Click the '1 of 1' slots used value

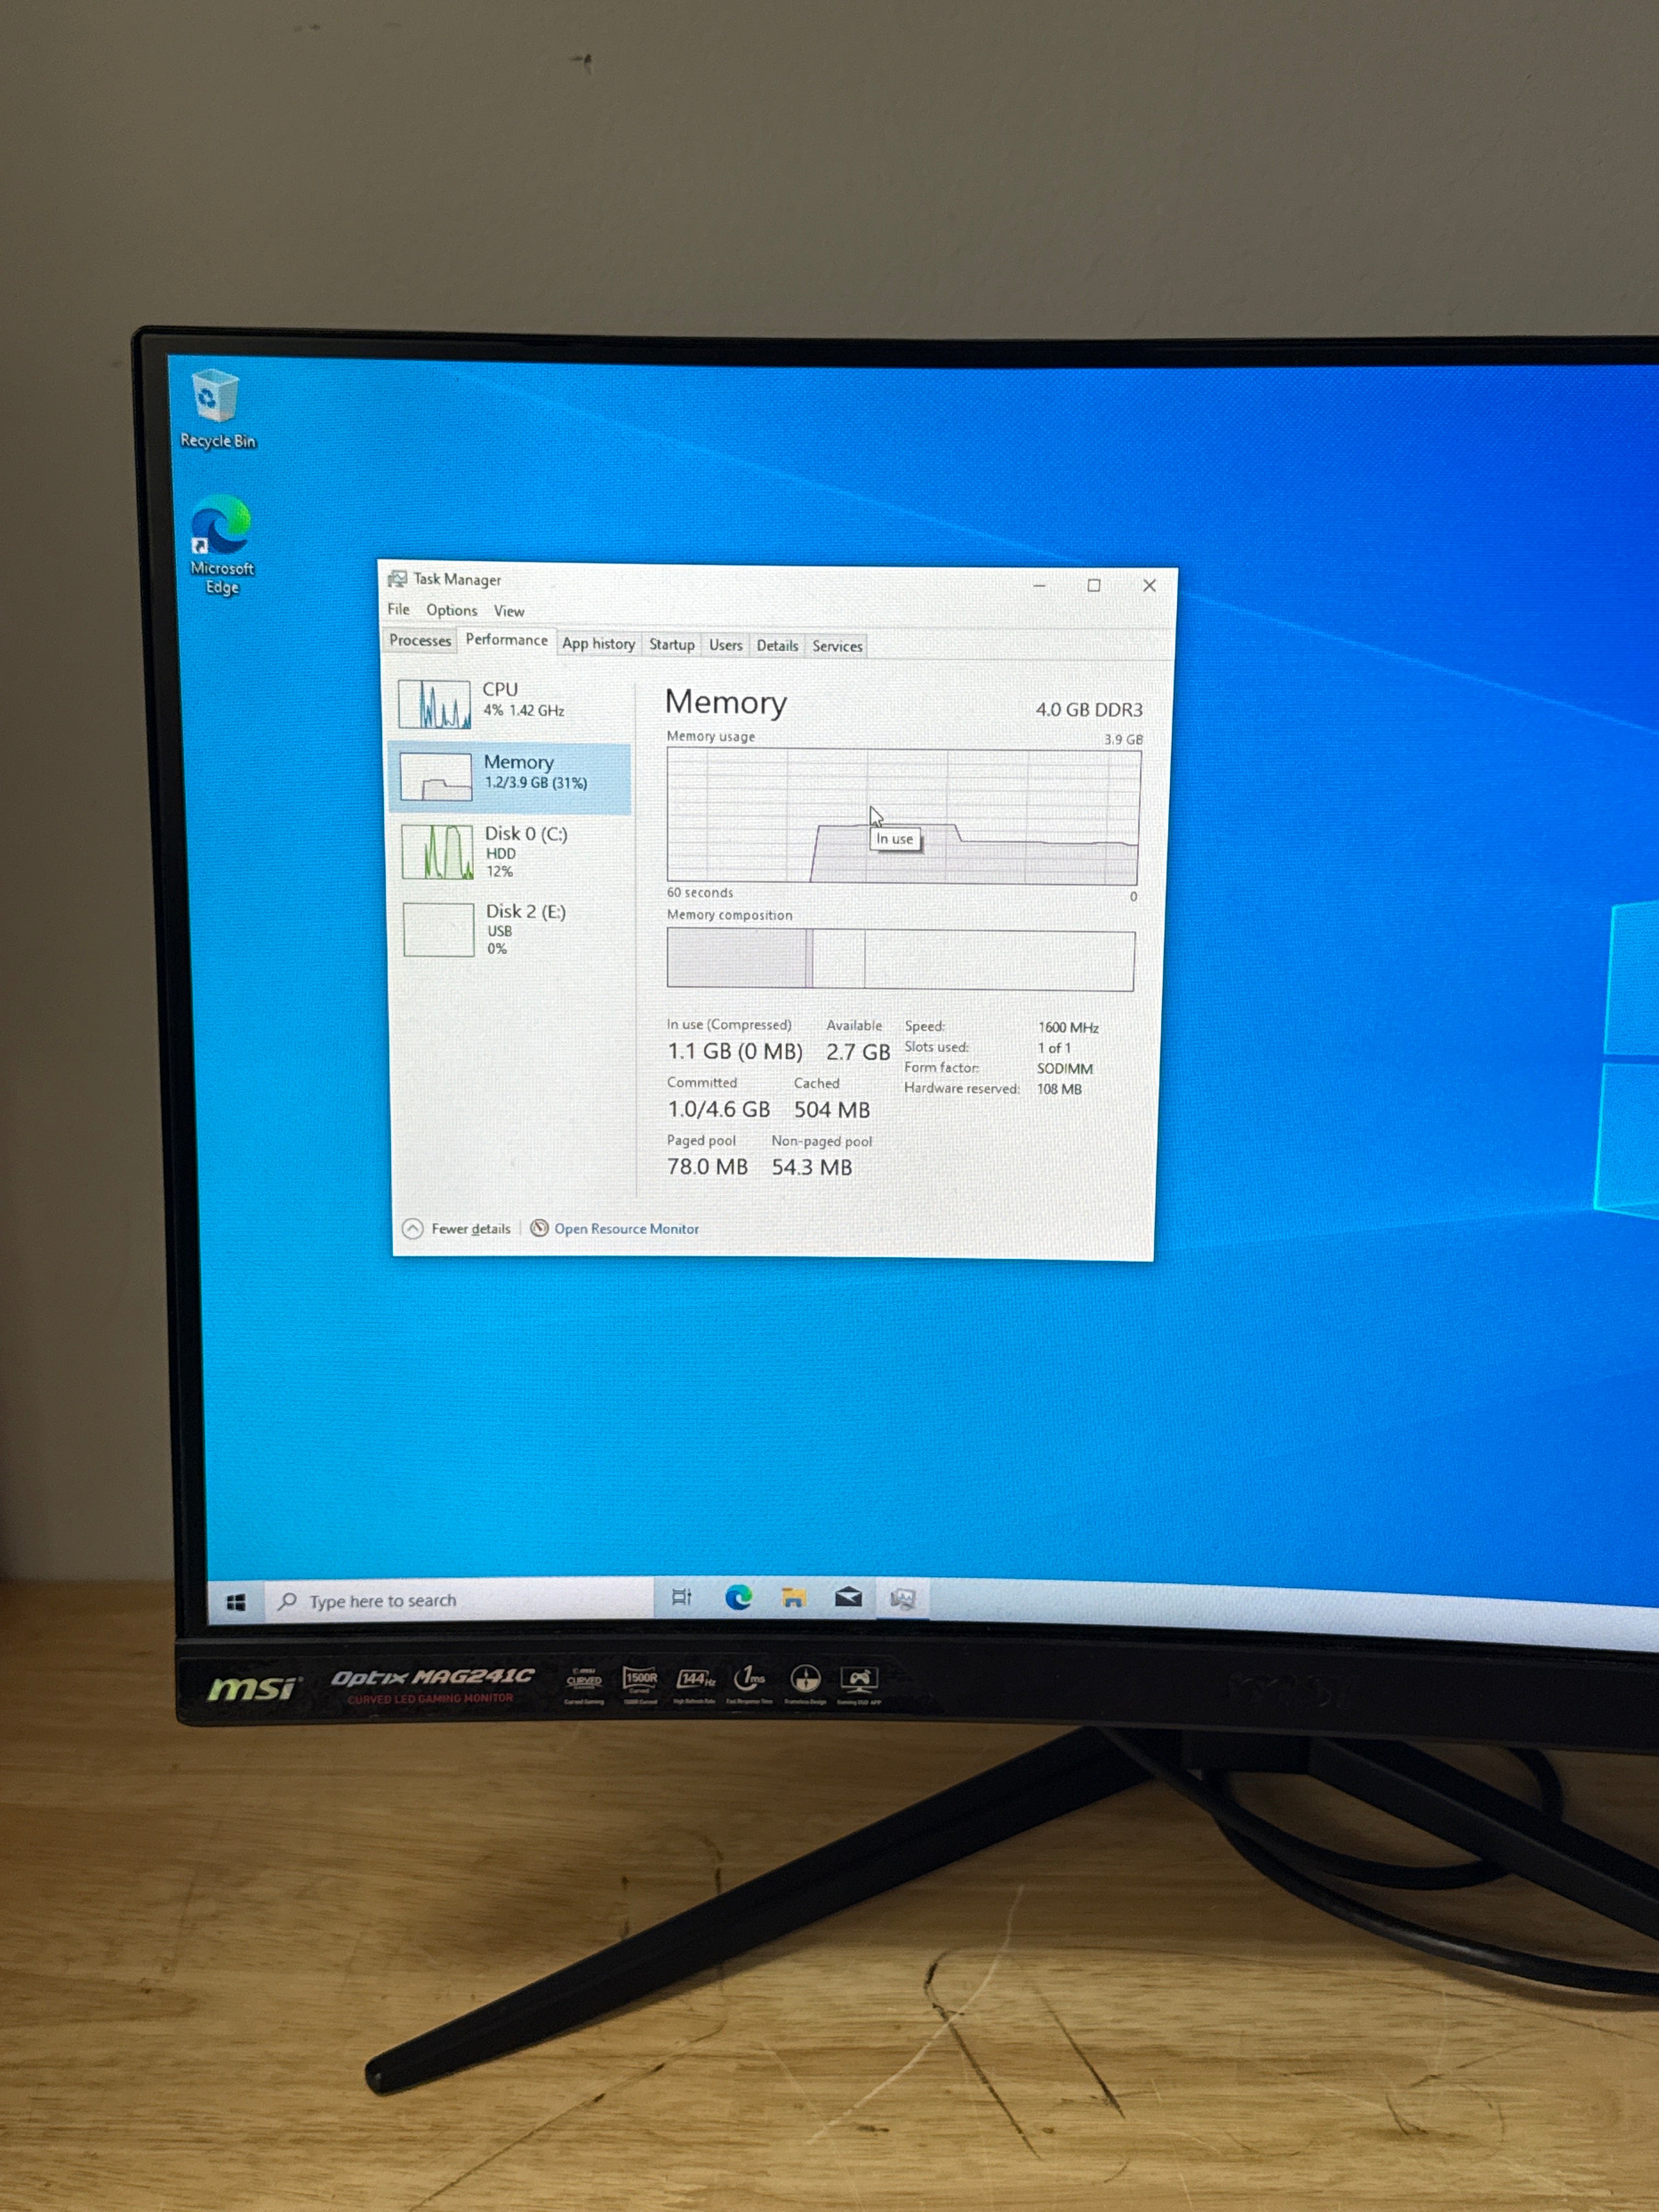click(x=1054, y=1048)
